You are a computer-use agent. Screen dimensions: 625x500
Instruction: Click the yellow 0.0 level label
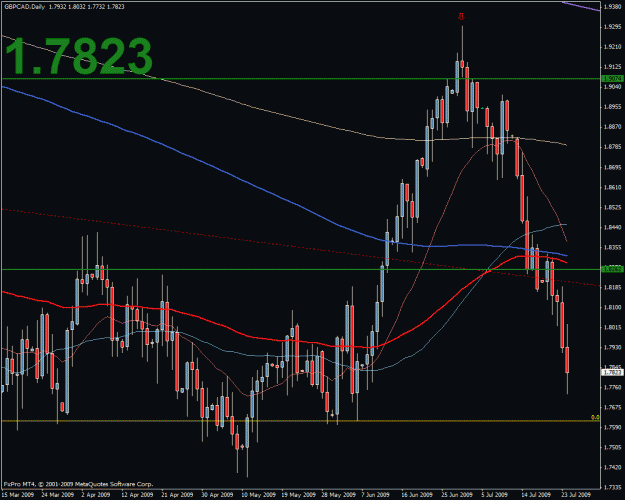(x=595, y=417)
